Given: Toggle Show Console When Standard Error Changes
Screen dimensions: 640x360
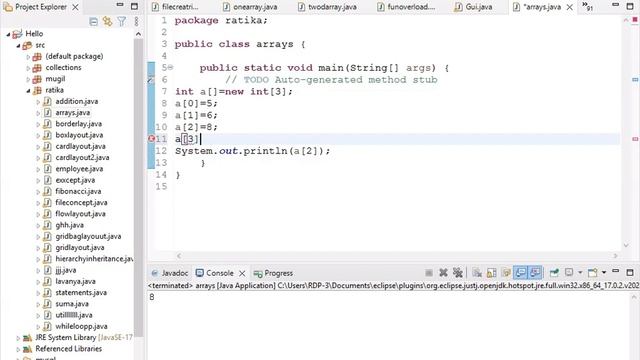Looking at the screenshot, I should click(x=535, y=273).
